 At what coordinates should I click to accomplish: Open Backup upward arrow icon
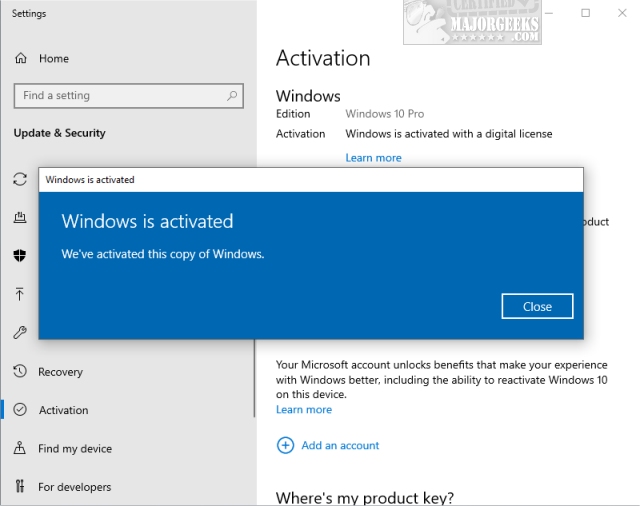(20, 294)
